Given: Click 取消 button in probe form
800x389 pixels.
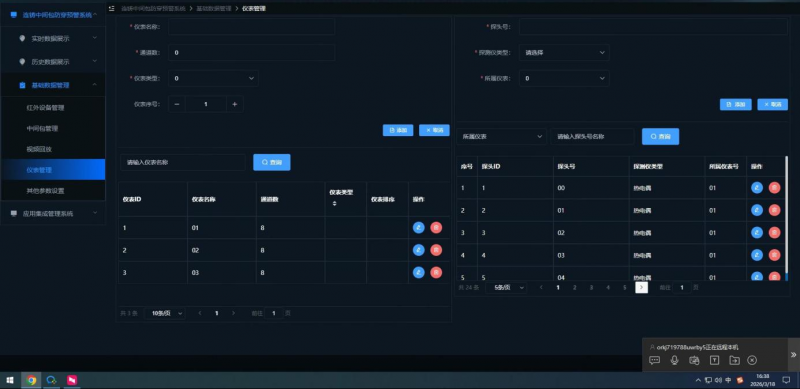Looking at the screenshot, I should [x=772, y=105].
